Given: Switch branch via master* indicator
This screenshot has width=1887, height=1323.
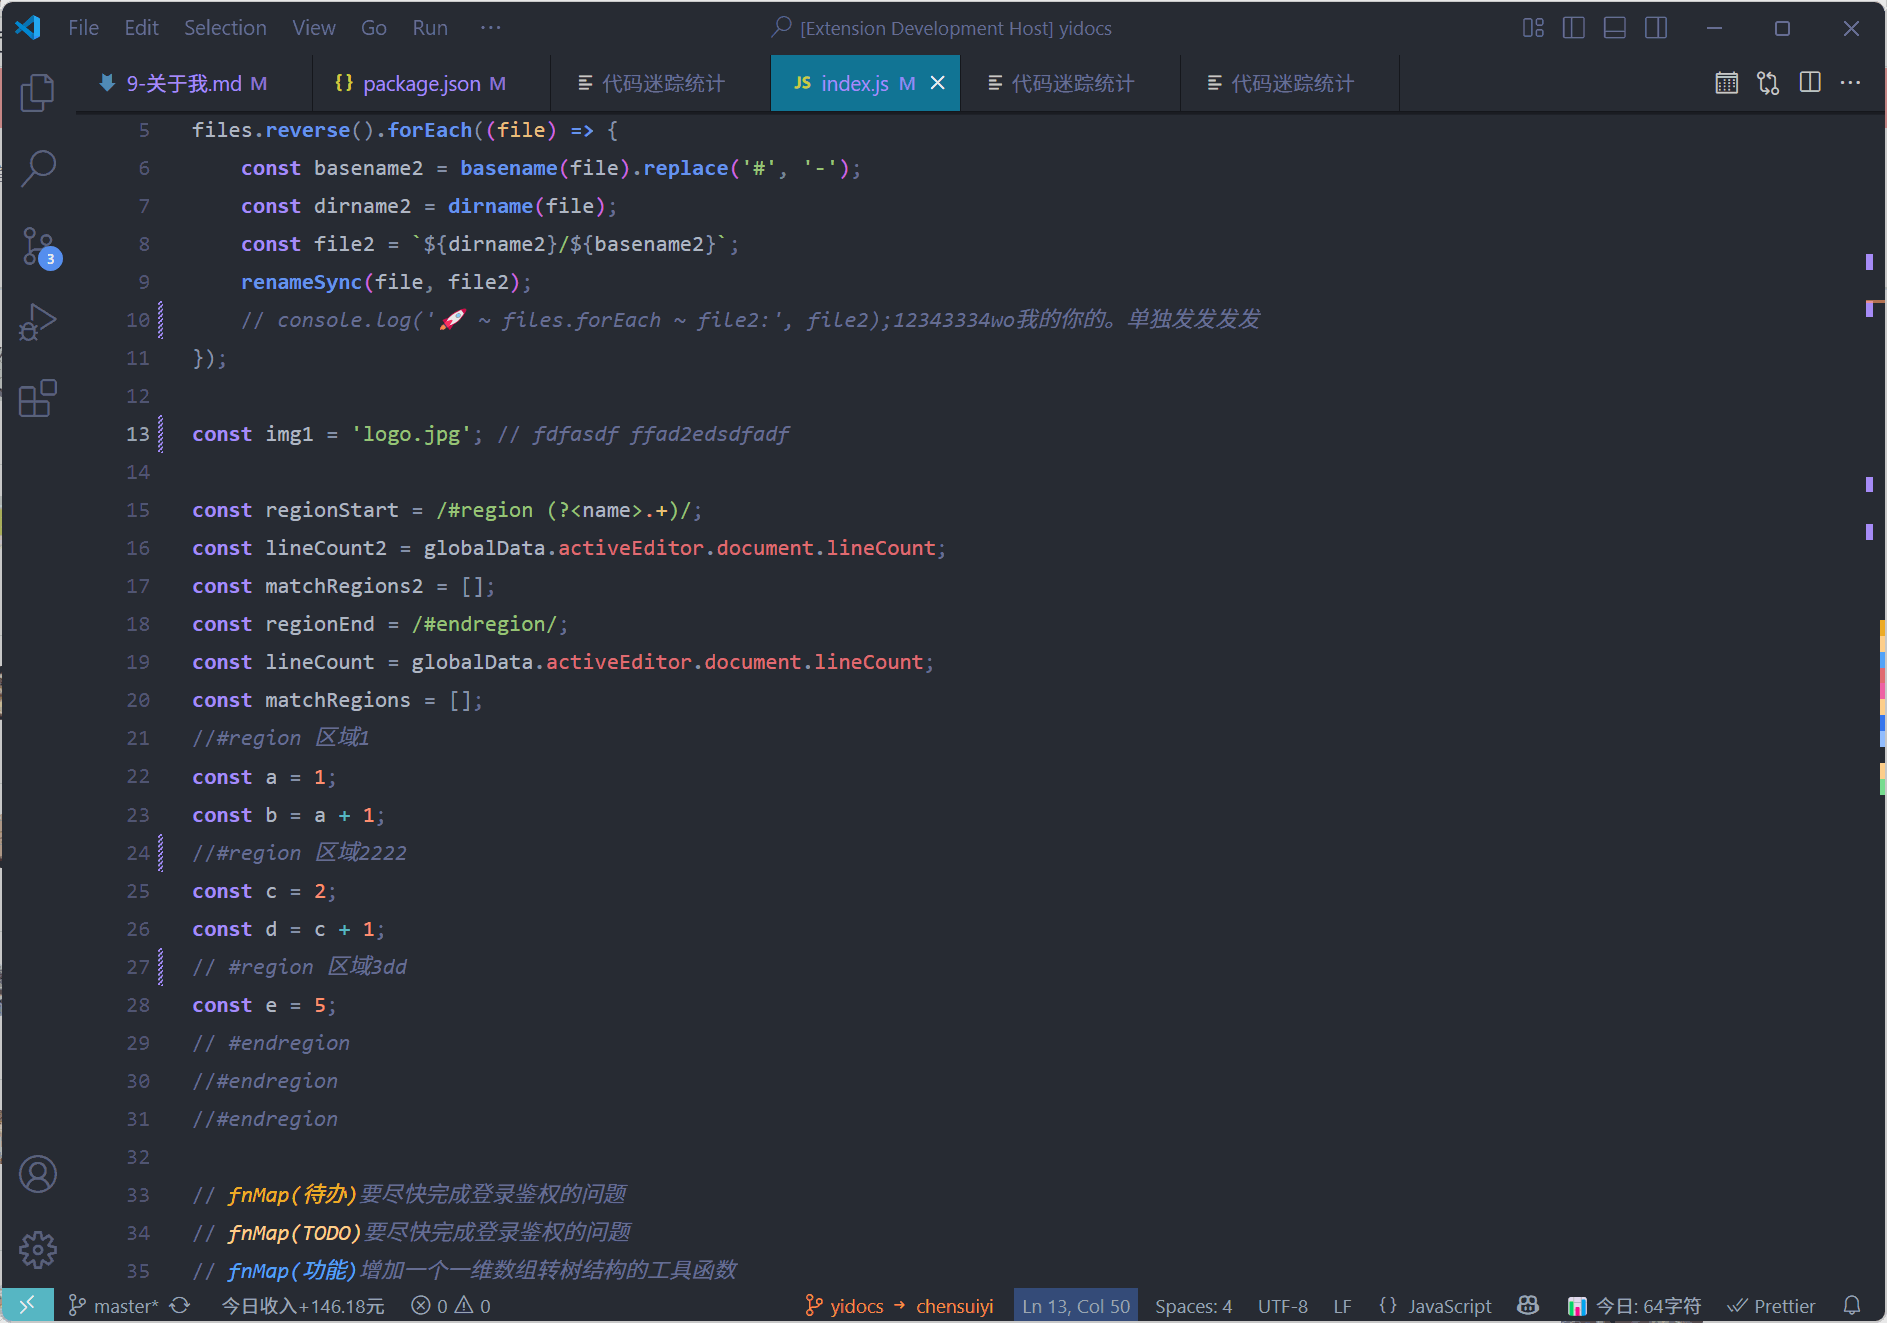Looking at the screenshot, I should (113, 1306).
